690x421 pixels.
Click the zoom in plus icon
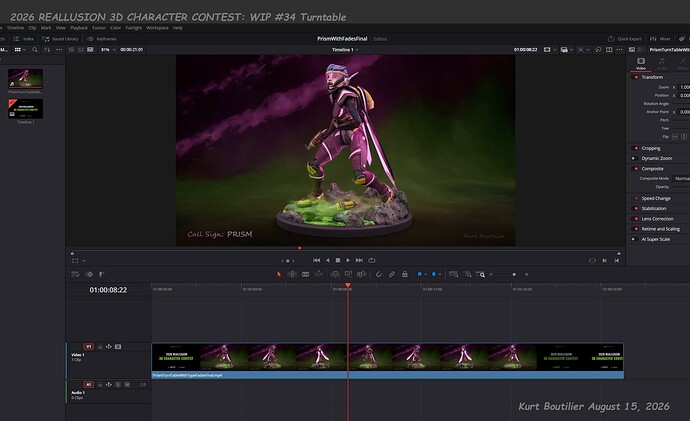(527, 275)
